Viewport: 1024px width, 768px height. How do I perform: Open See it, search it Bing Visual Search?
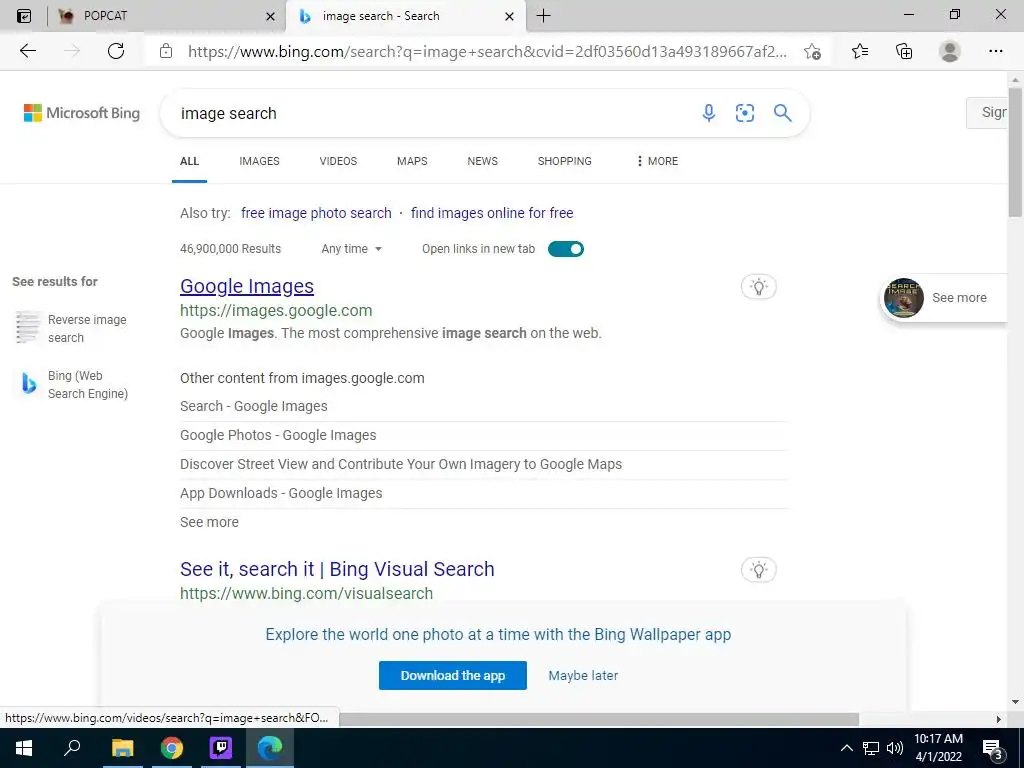point(337,569)
